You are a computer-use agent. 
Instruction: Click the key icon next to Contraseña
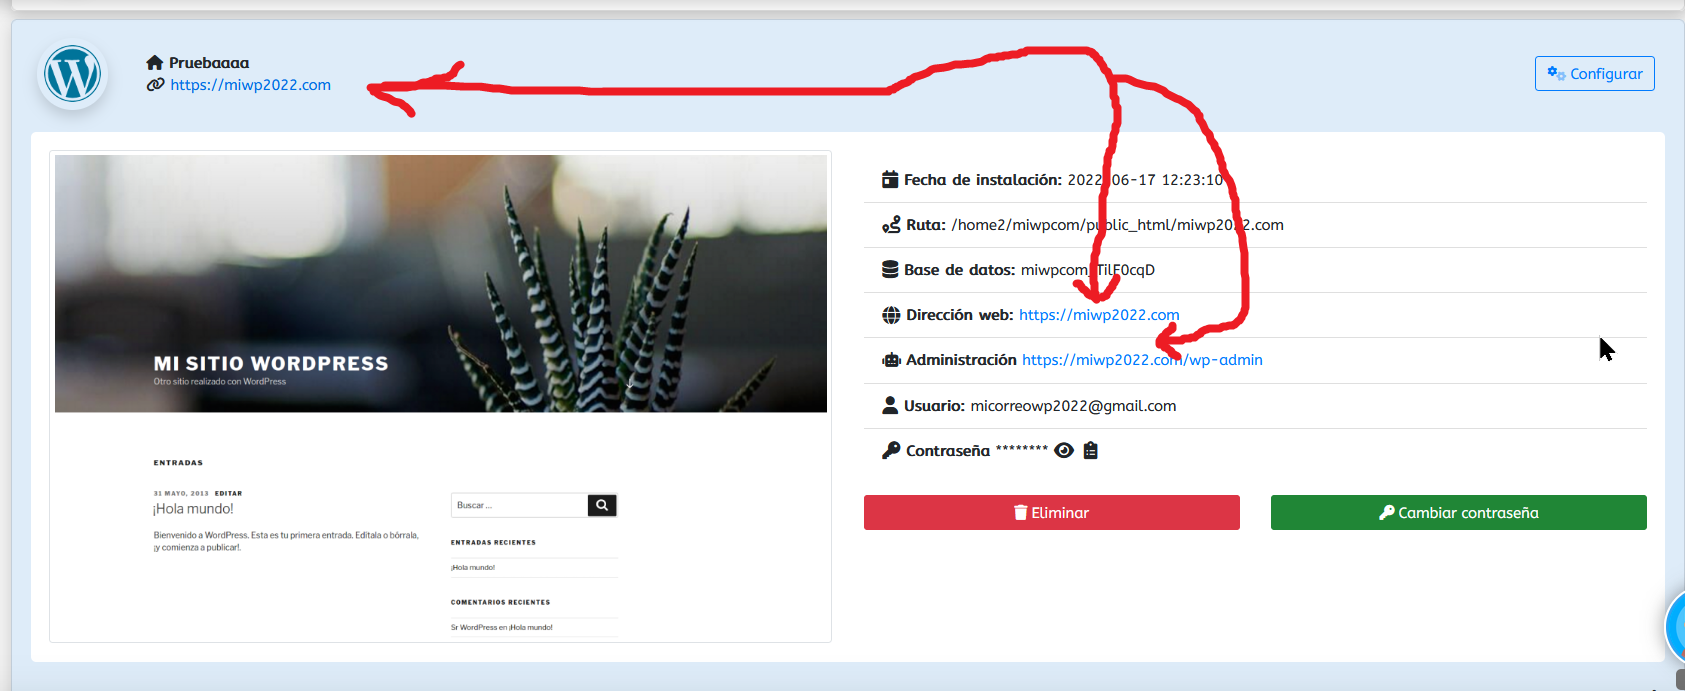tap(891, 451)
